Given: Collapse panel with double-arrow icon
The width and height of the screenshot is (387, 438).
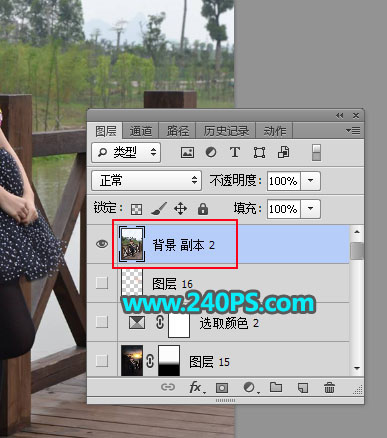Looking at the screenshot, I should tap(339, 116).
